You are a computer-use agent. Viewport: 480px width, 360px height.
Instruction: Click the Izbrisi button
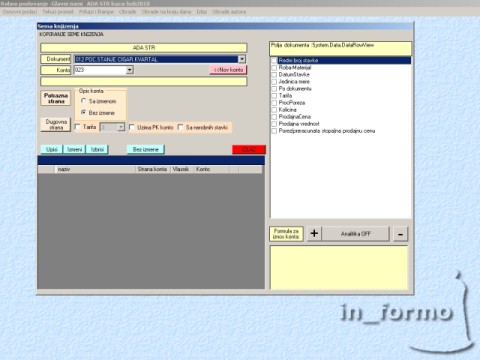point(97,149)
